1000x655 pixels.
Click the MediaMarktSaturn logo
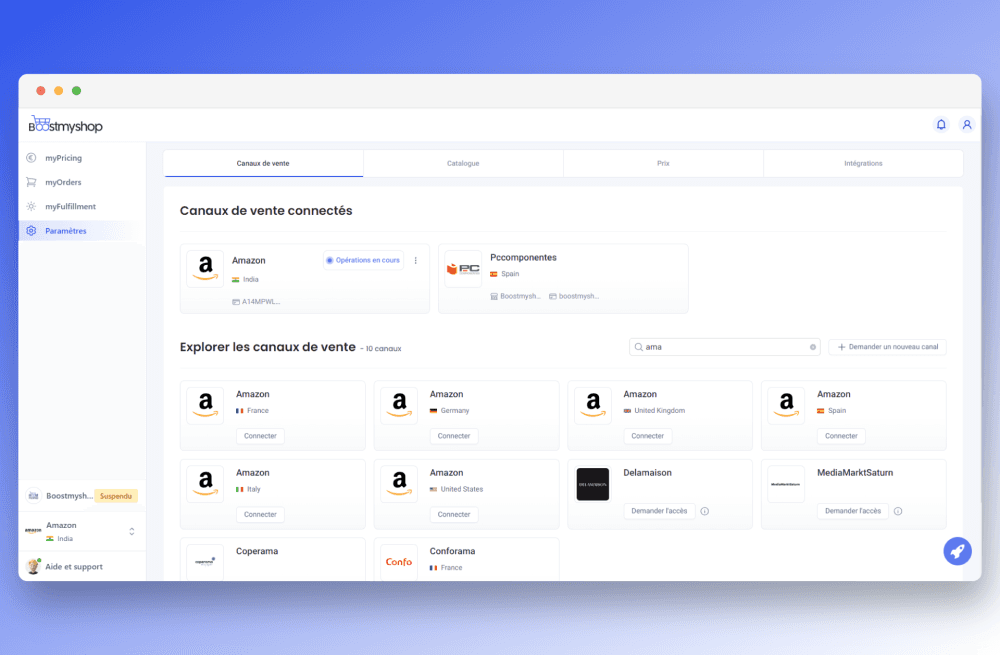pos(786,483)
